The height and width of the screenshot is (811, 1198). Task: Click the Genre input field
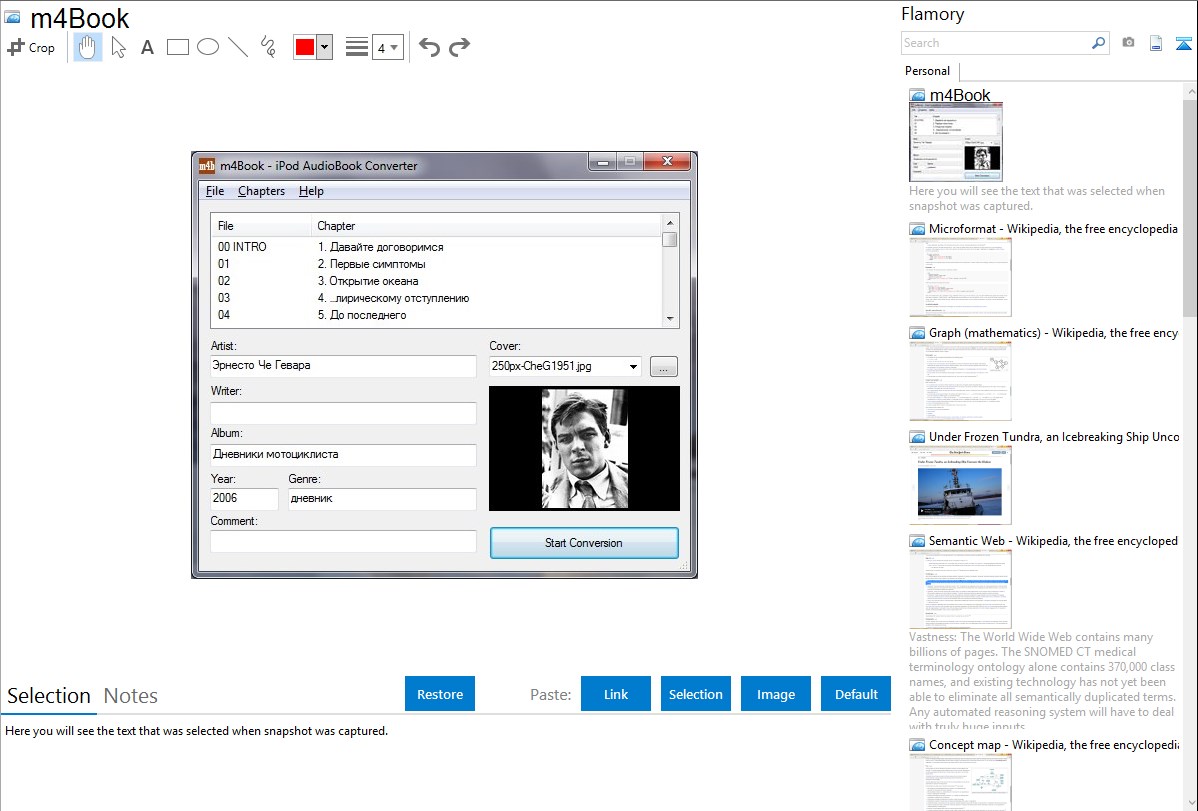click(x=382, y=498)
